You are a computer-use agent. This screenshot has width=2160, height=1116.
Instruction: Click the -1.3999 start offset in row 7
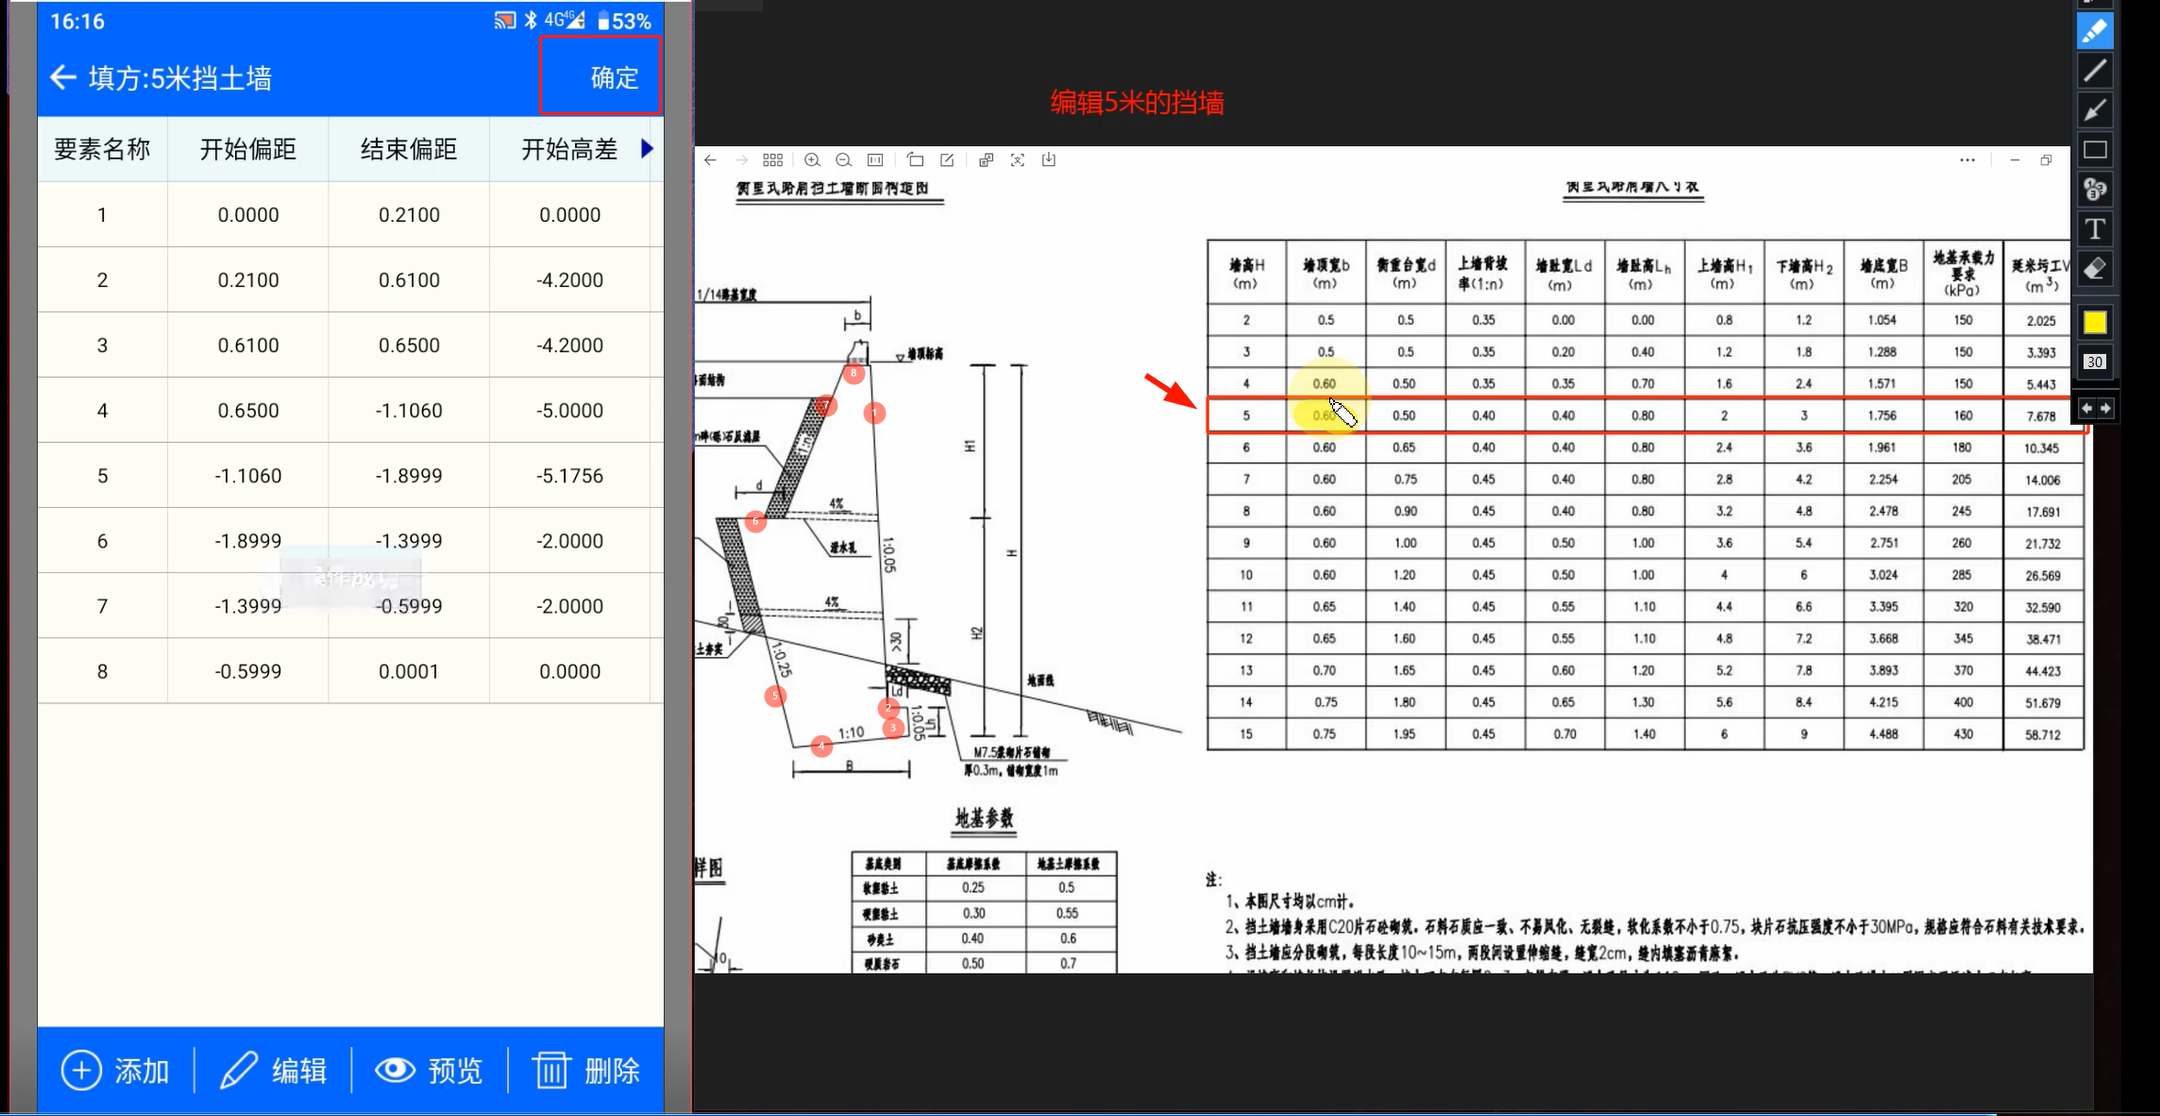pyautogui.click(x=248, y=606)
